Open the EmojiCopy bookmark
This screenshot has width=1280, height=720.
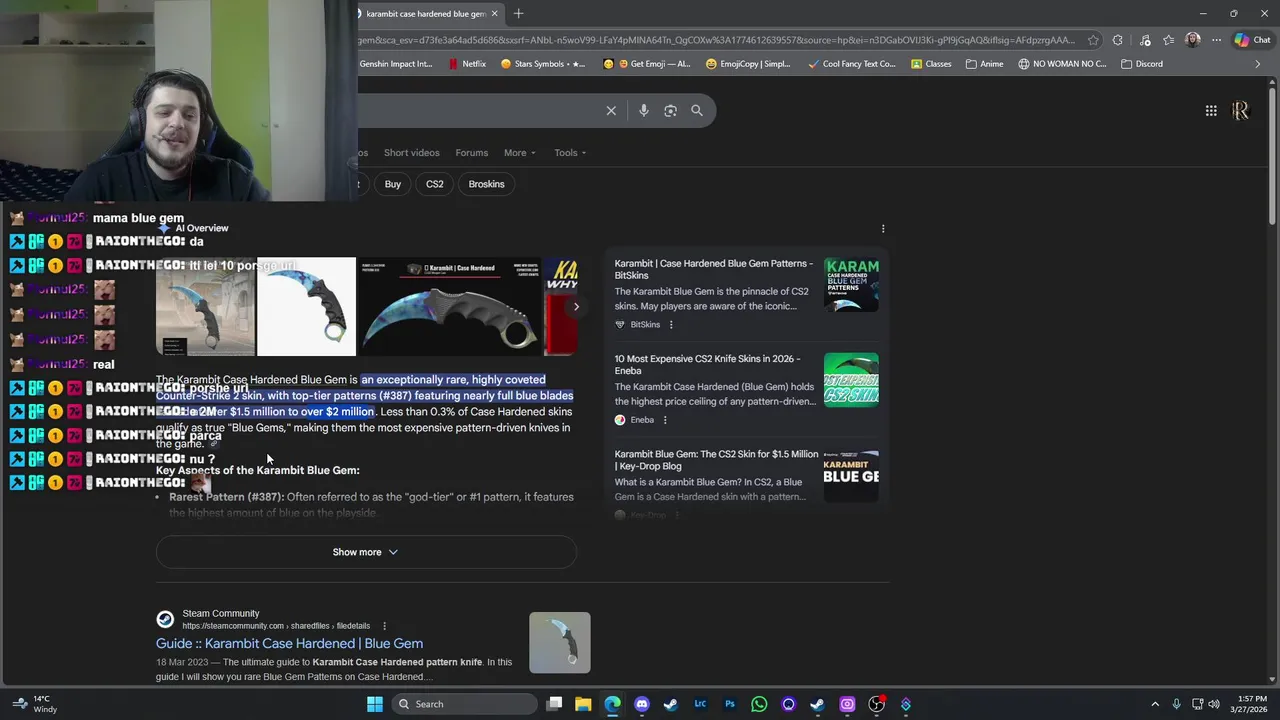748,64
